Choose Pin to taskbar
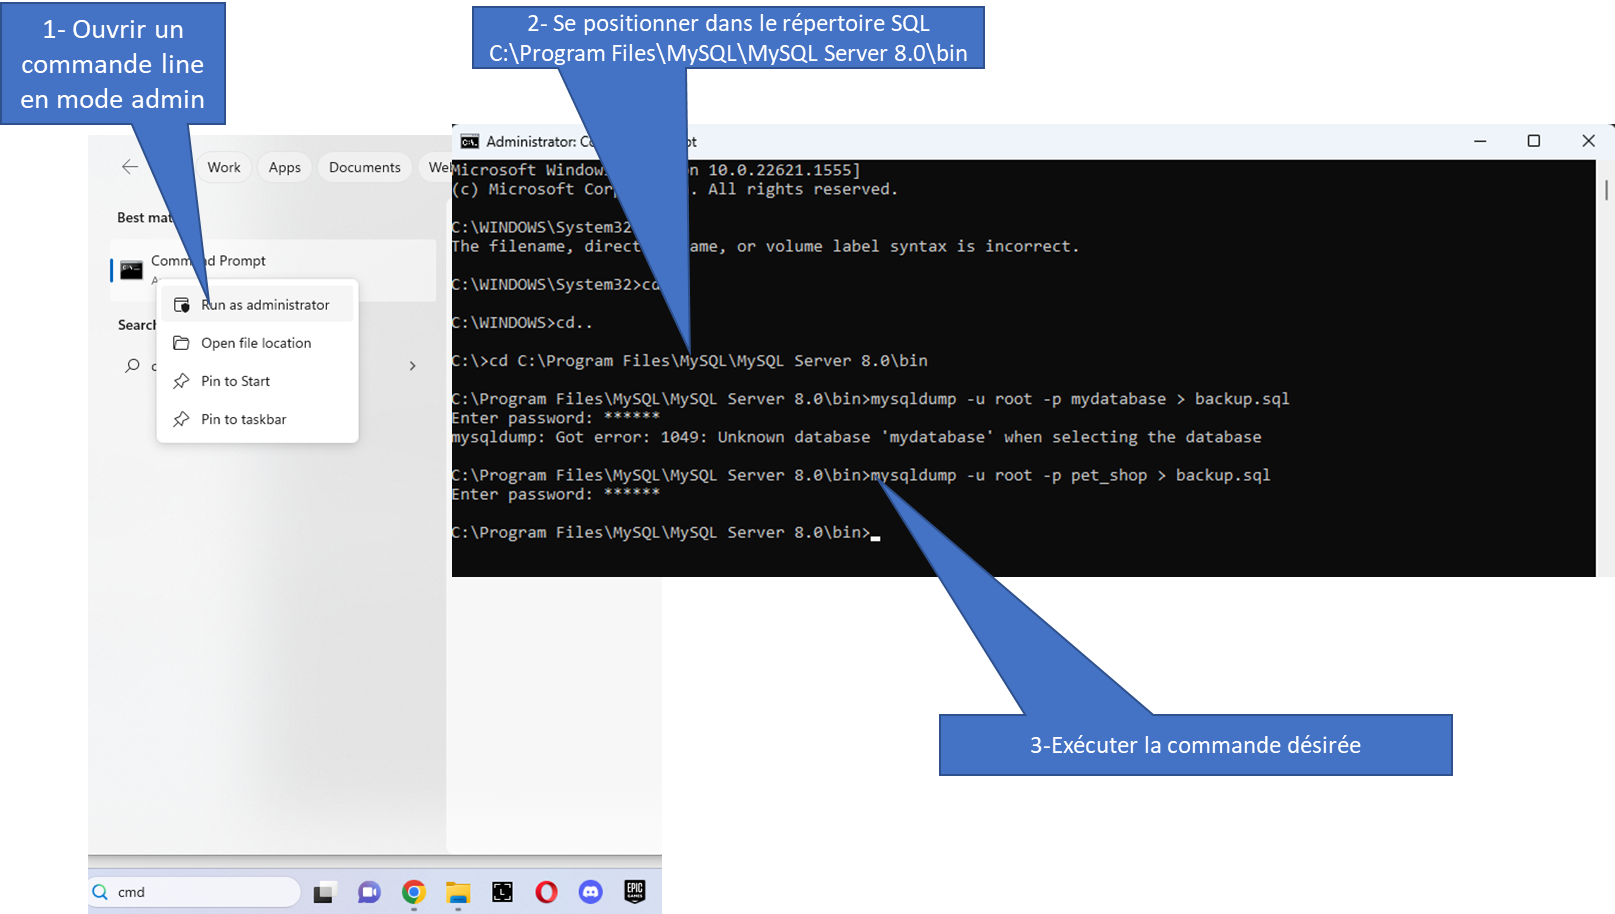Image resolution: width=1615 pixels, height=914 pixels. pos(258,419)
